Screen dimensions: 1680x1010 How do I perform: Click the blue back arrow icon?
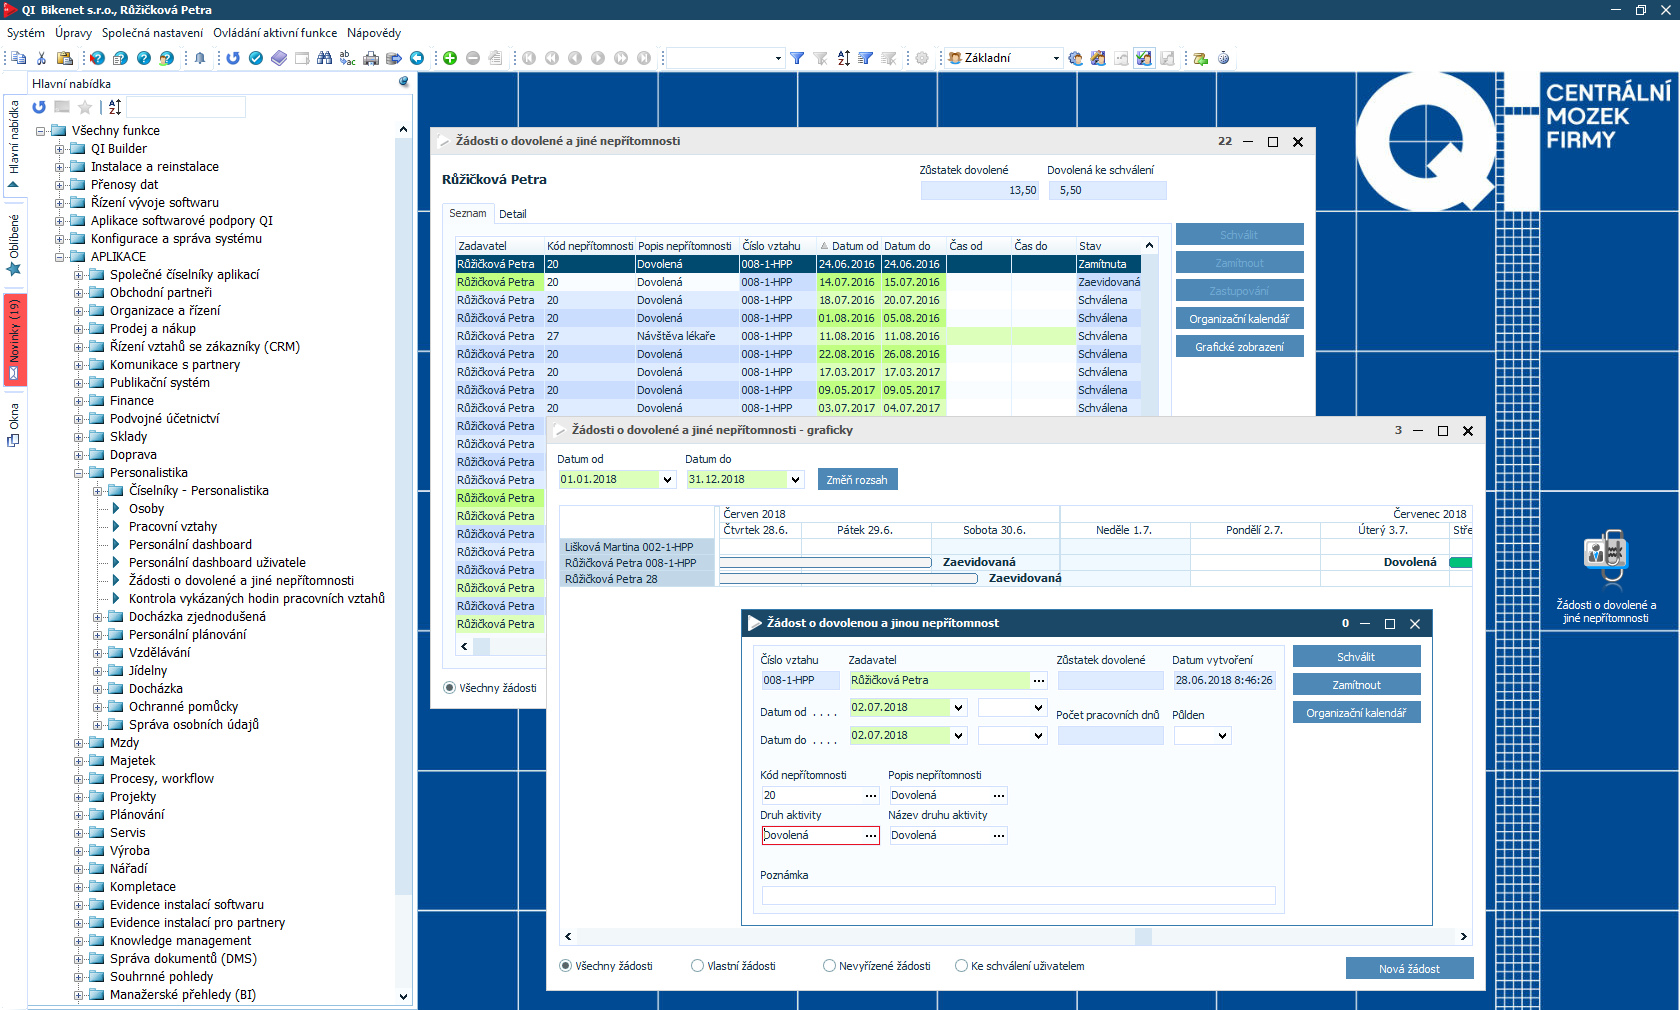[417, 58]
